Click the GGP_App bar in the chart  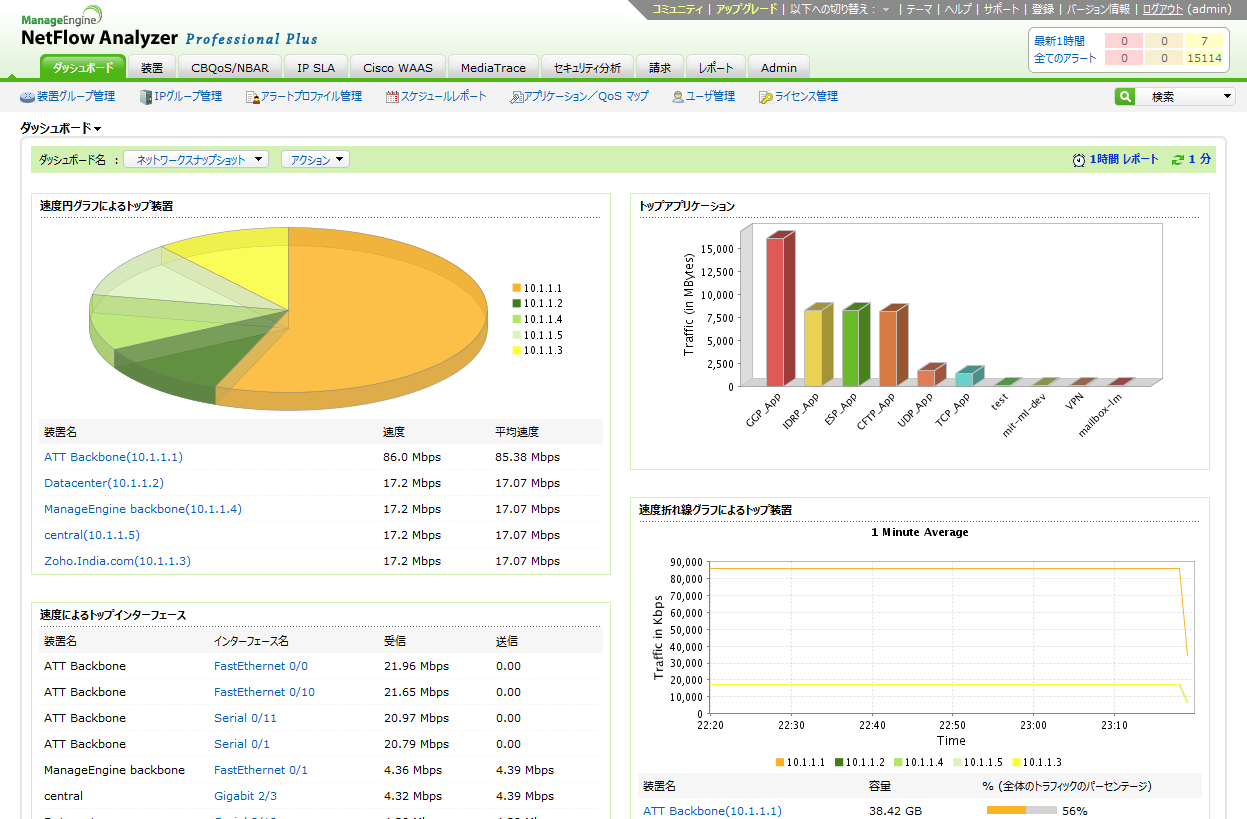pos(776,310)
